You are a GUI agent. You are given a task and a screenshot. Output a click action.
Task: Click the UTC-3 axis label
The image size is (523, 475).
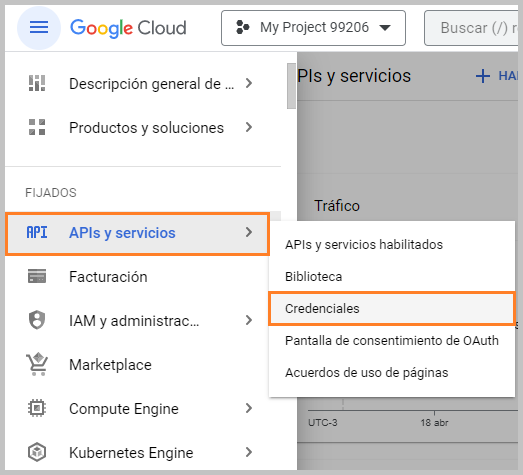point(323,423)
